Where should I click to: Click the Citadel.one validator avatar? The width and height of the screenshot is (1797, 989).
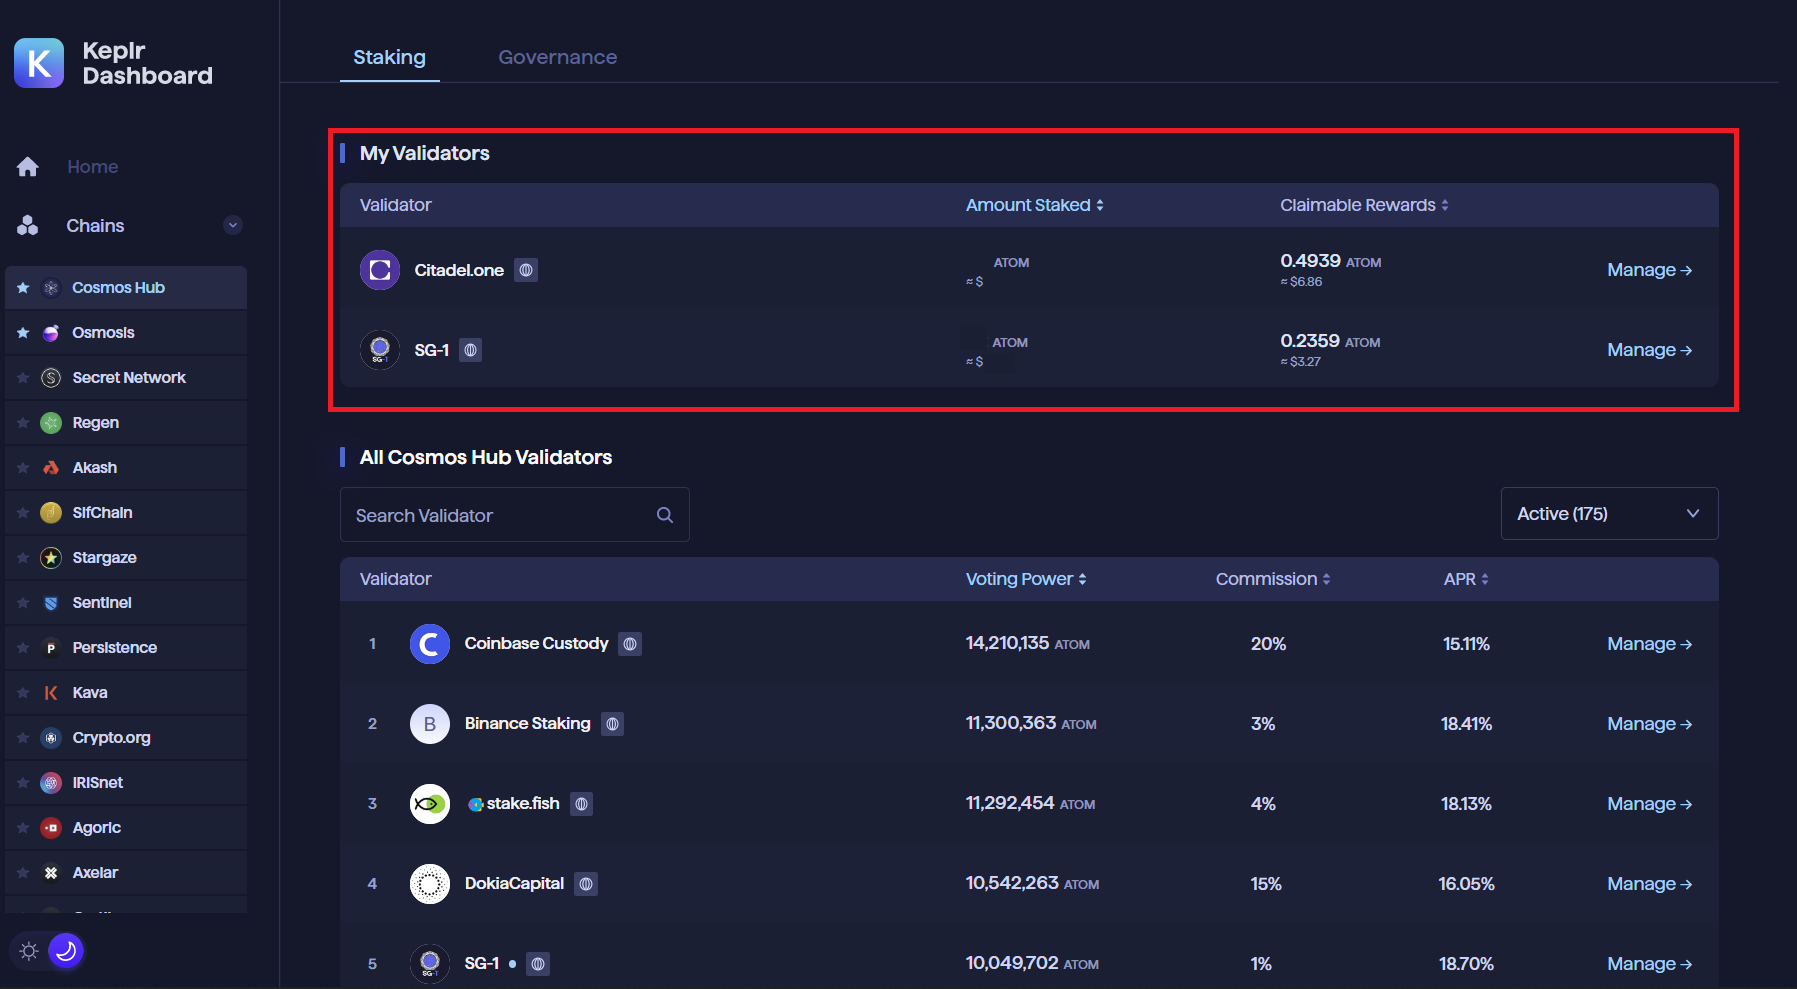(380, 270)
